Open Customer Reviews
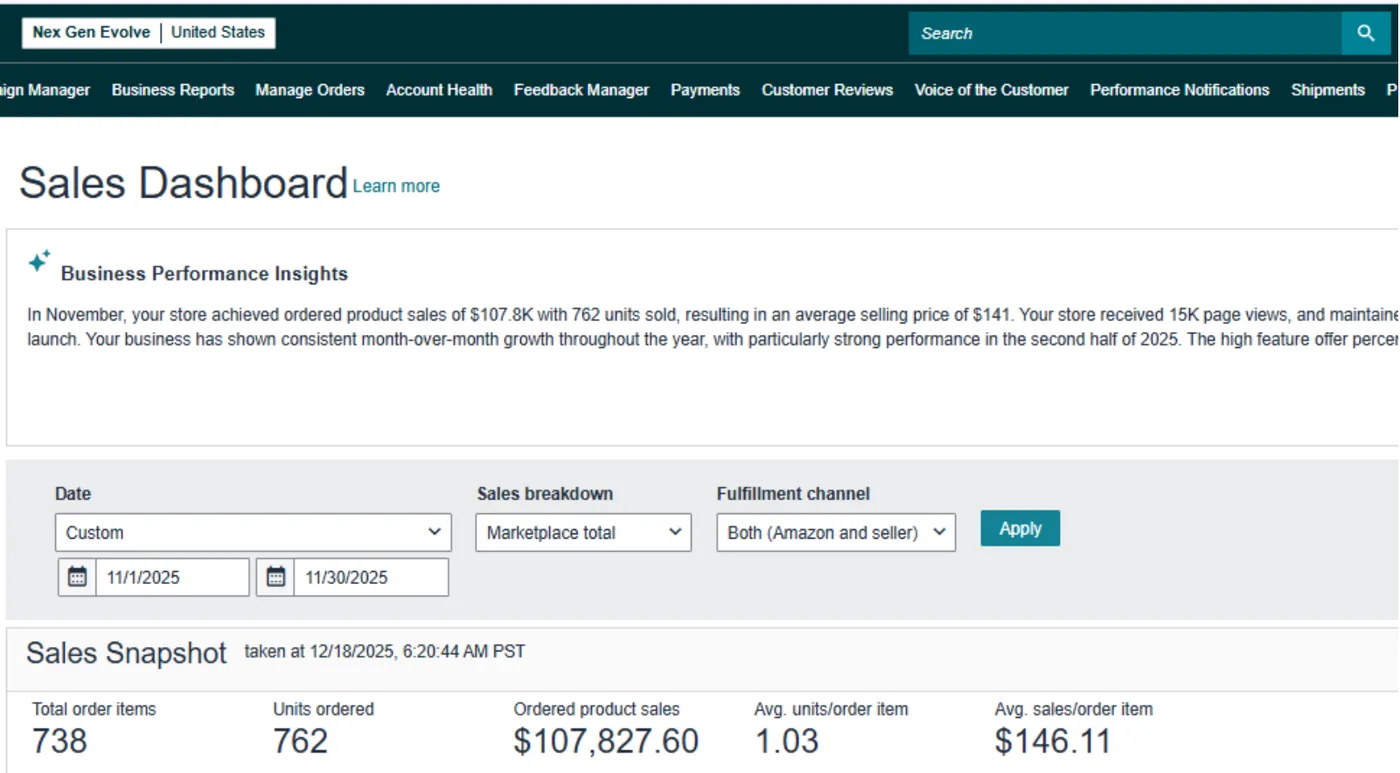The height and width of the screenshot is (773, 1400). 827,90
